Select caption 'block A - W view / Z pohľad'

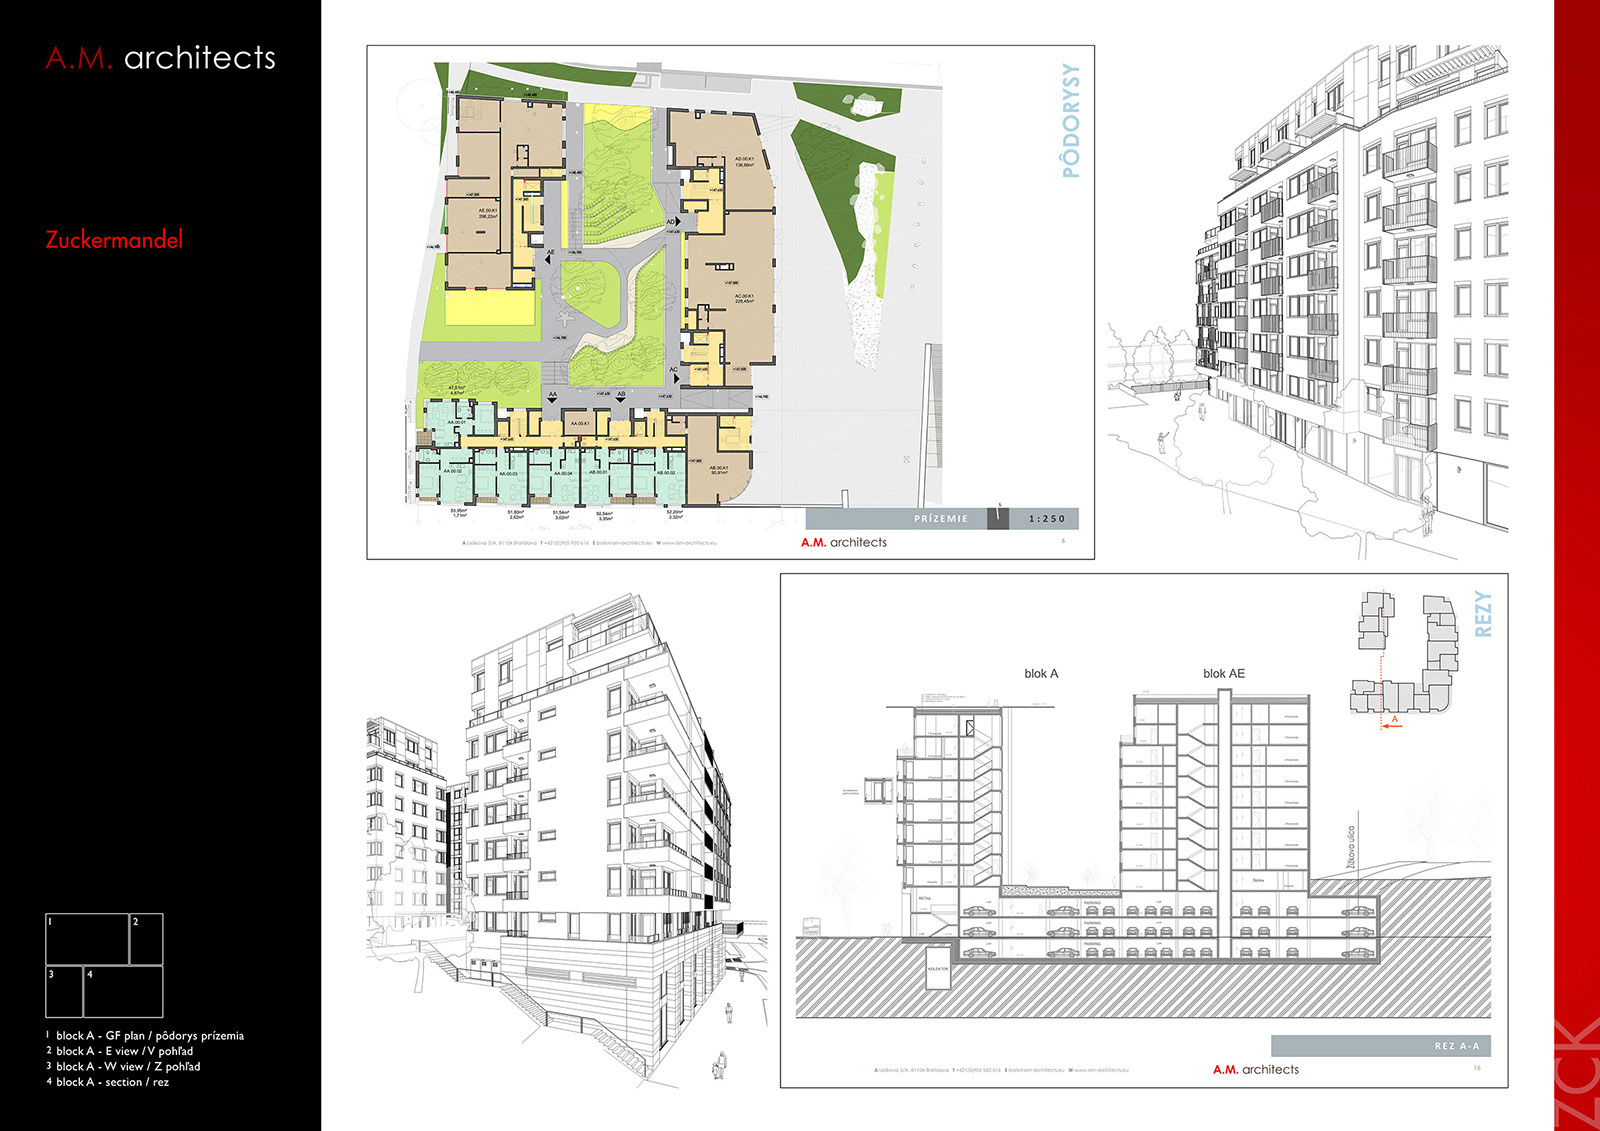coord(128,1066)
